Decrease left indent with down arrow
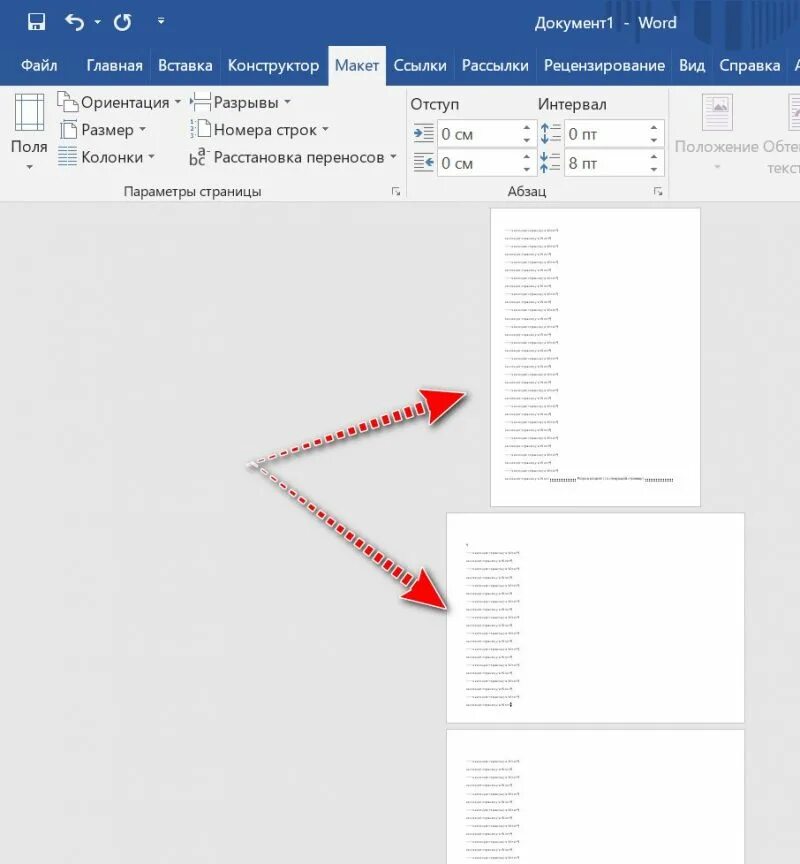Screen dimensions: 800x864 click(x=527, y=141)
